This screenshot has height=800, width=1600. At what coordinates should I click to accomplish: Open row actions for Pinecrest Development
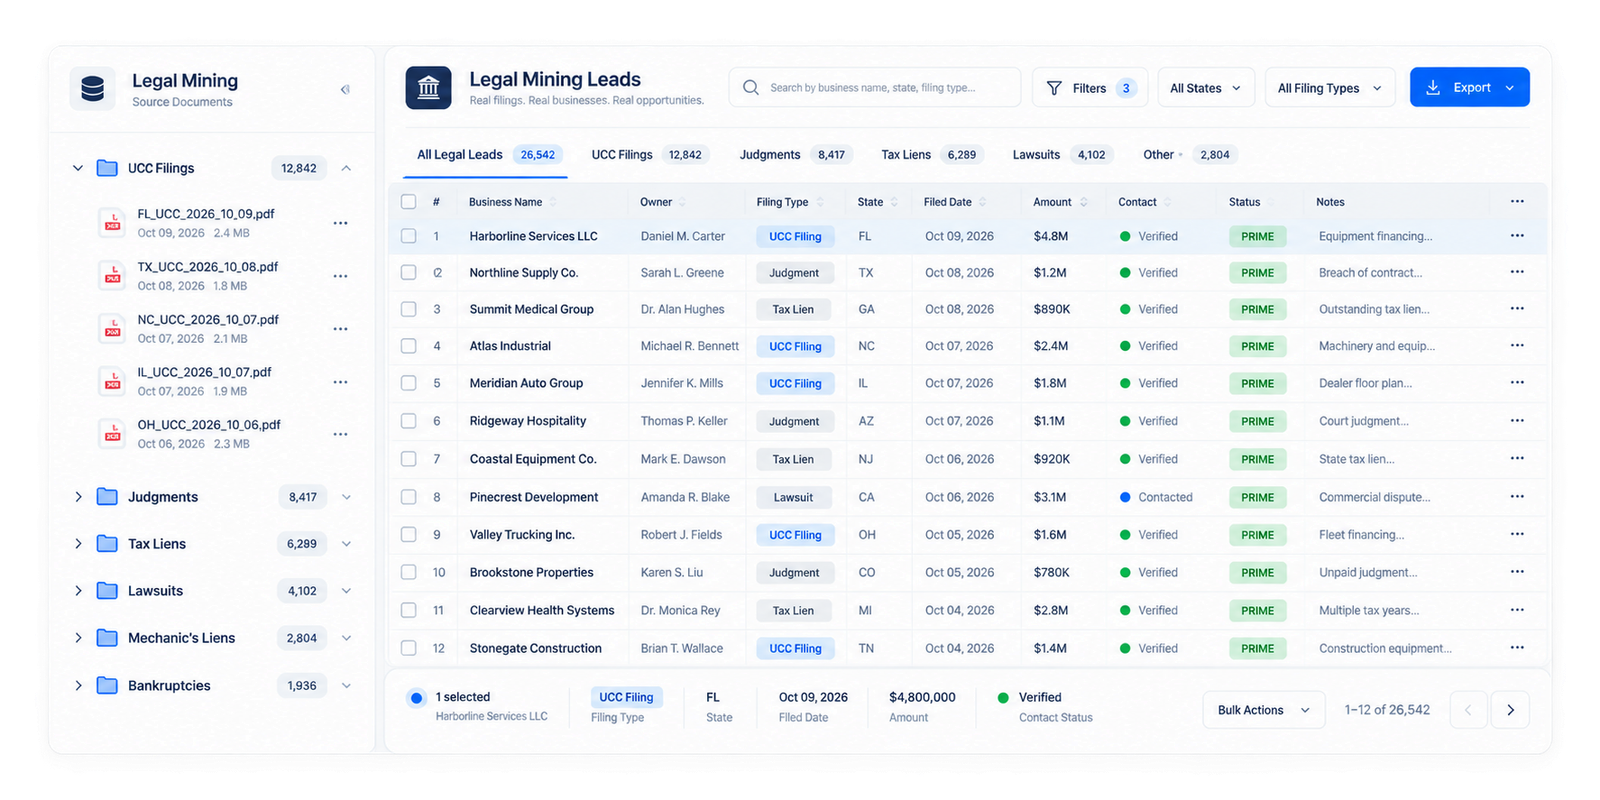[1517, 497]
